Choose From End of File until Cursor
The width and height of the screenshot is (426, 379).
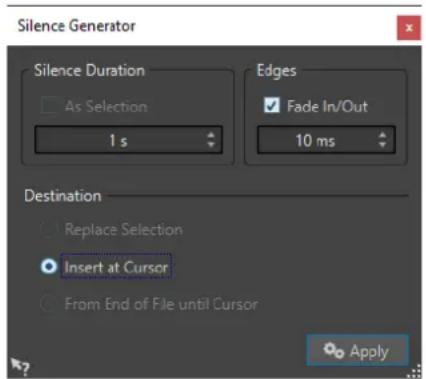coord(49,304)
